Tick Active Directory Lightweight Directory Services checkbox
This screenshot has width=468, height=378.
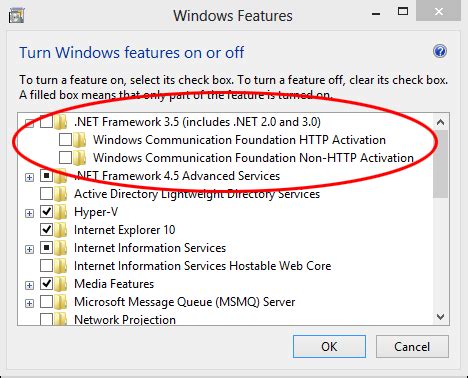(46, 194)
